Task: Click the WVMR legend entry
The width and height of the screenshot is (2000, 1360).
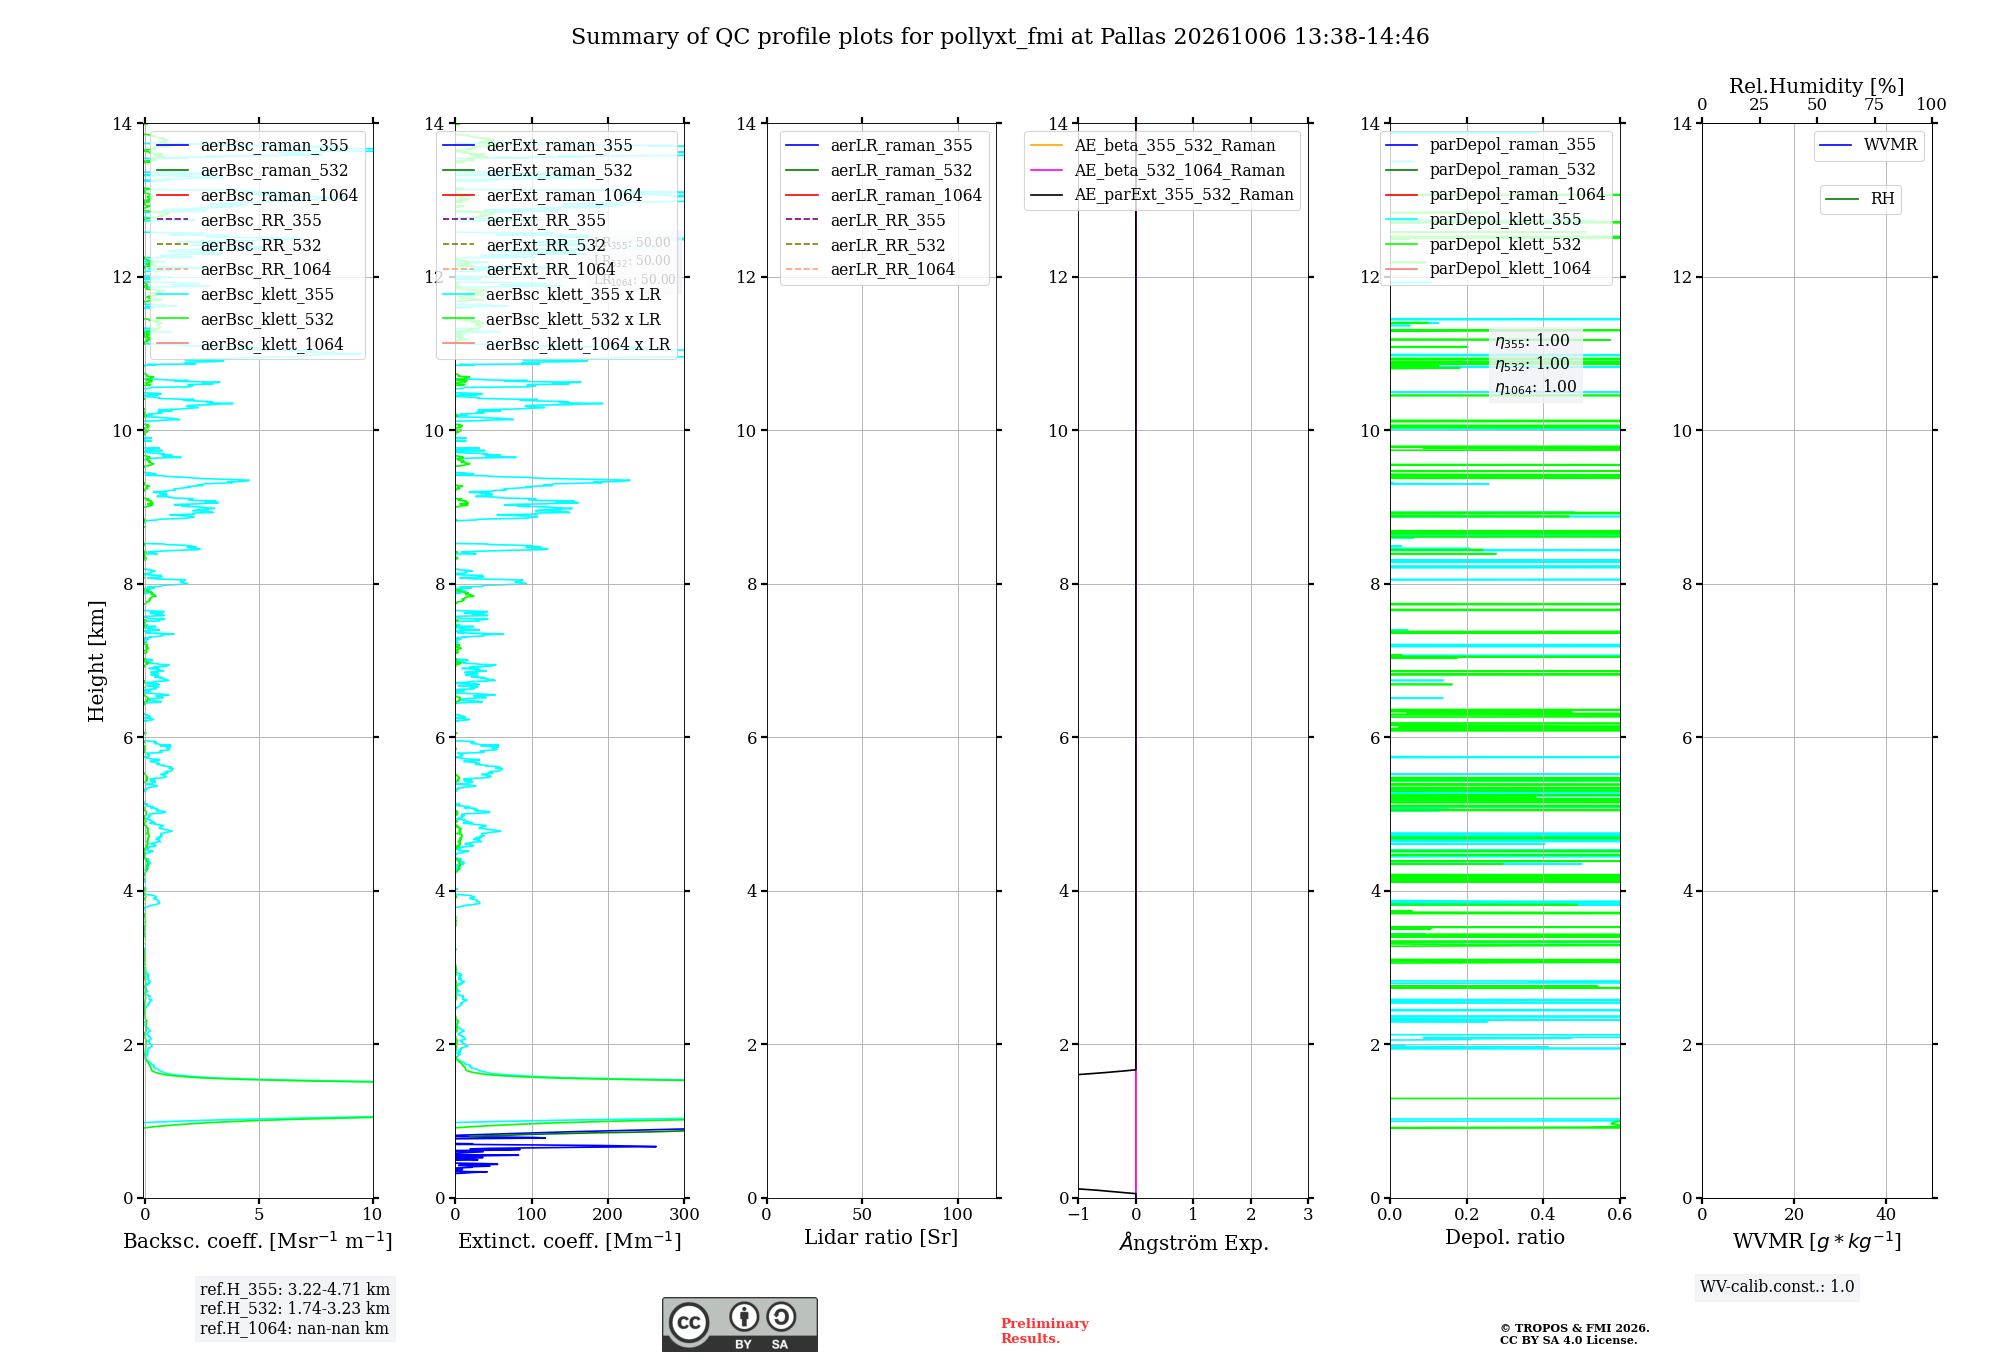Action: click(x=1869, y=145)
